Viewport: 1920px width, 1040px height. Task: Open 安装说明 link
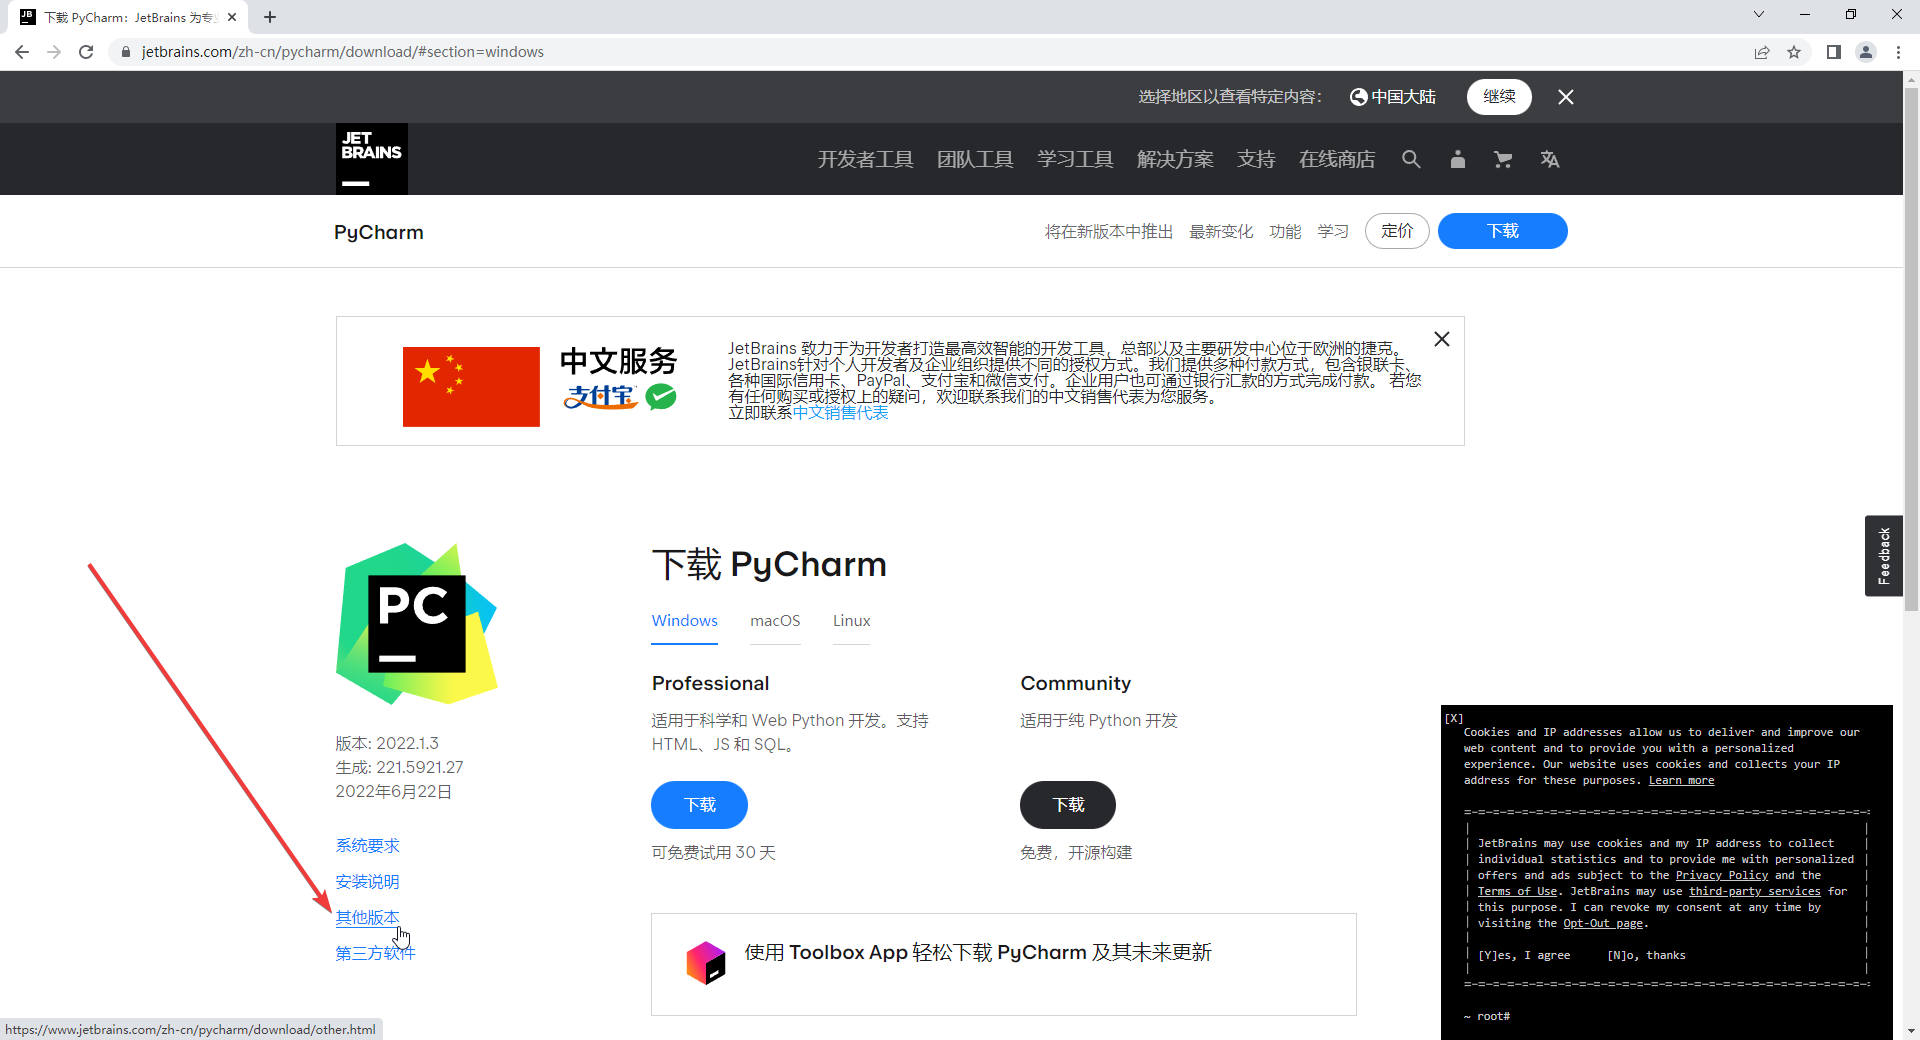tap(367, 881)
